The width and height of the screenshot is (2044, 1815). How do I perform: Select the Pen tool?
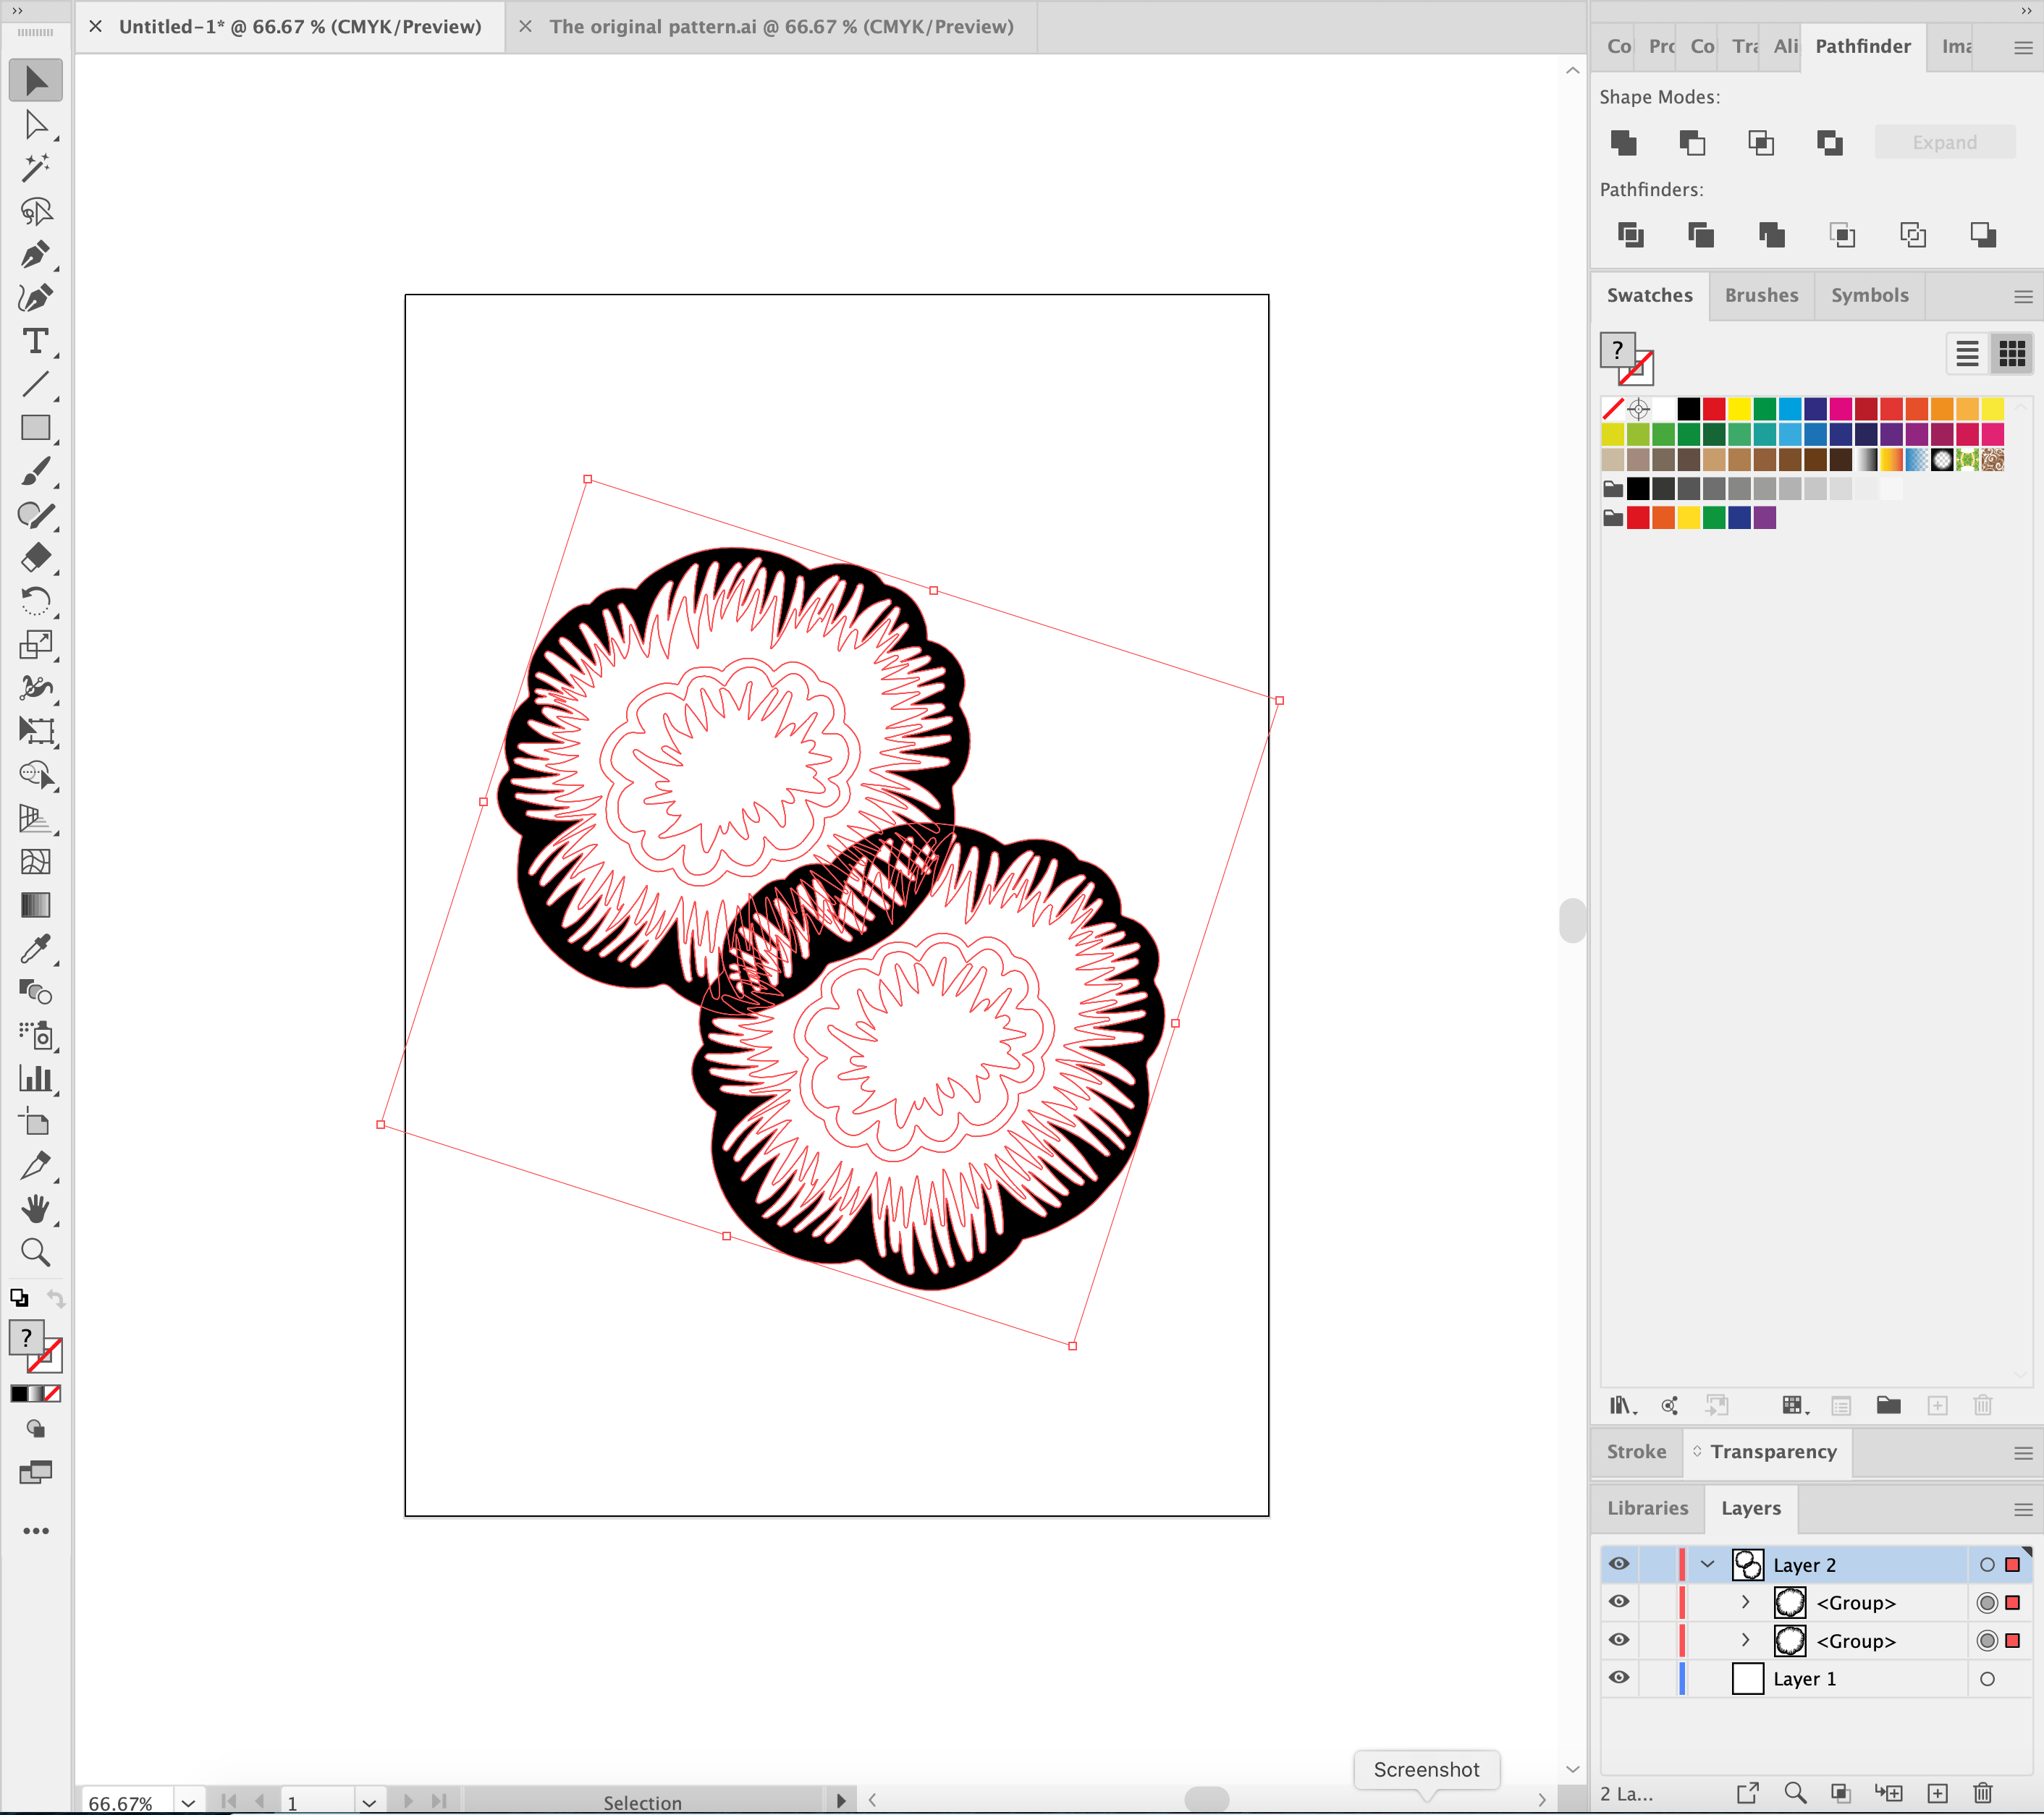pyautogui.click(x=36, y=254)
